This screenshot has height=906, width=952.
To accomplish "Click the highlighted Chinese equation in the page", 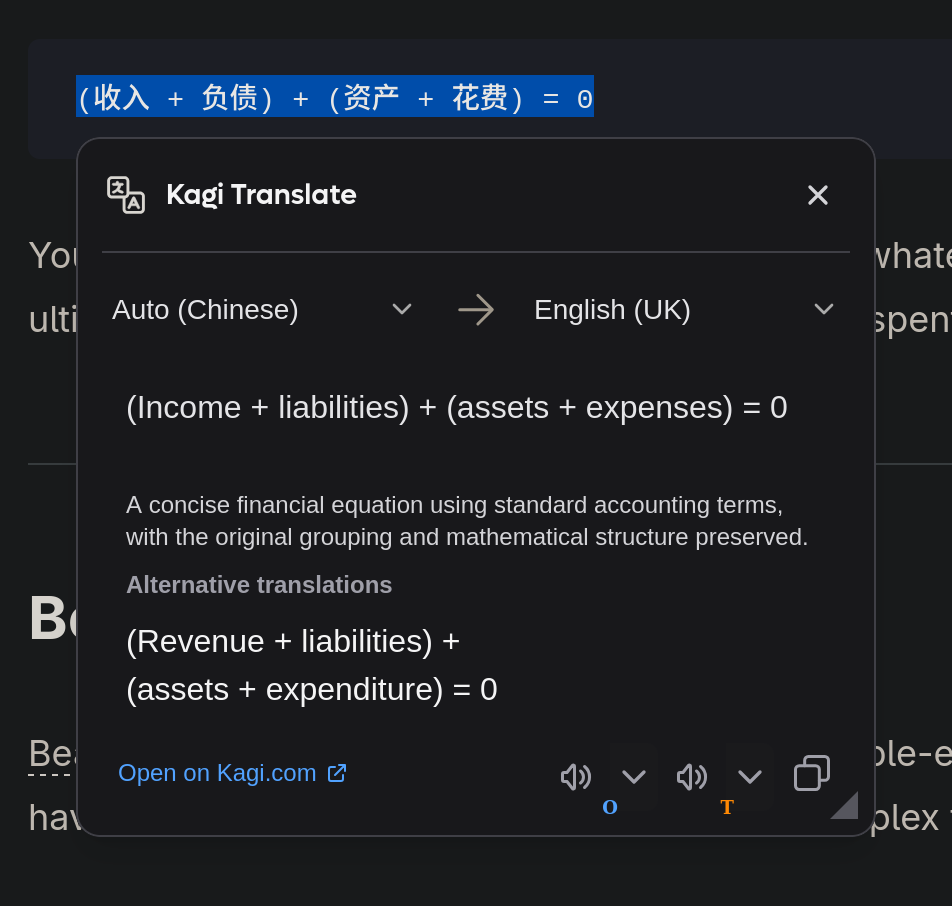I will pyautogui.click(x=335, y=97).
